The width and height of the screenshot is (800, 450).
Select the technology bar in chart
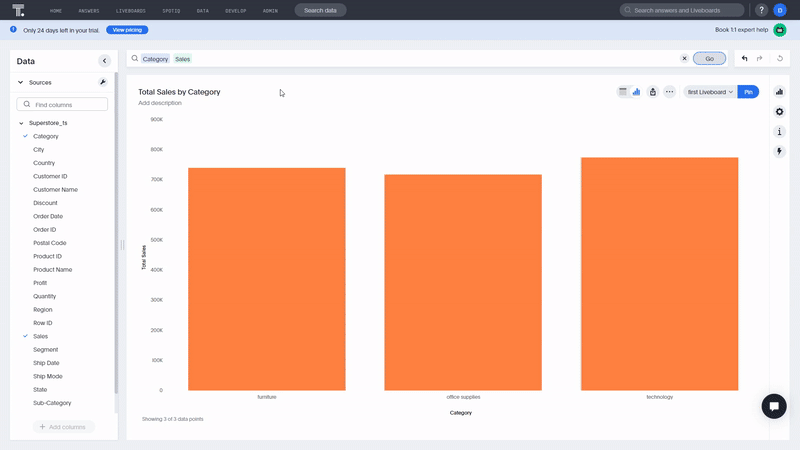pos(659,274)
